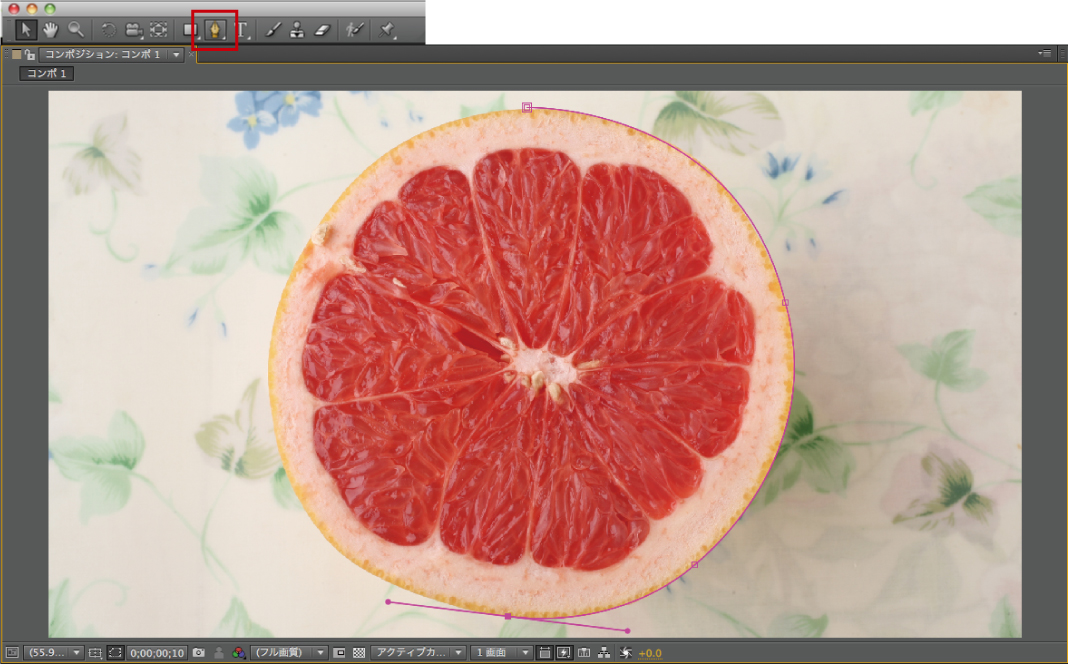Select the Hand tool
The image size is (1068, 664).
pyautogui.click(x=50, y=30)
